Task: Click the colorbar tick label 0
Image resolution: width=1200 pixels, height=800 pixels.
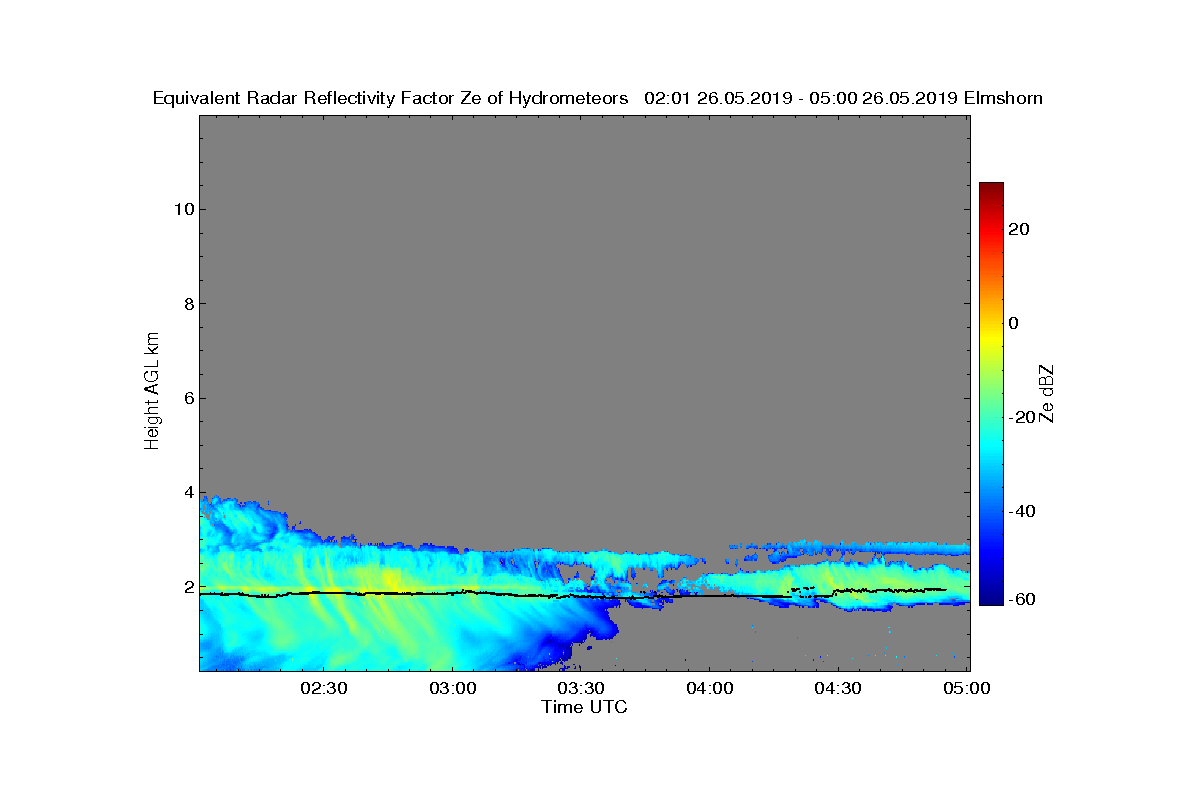Action: pos(1015,323)
